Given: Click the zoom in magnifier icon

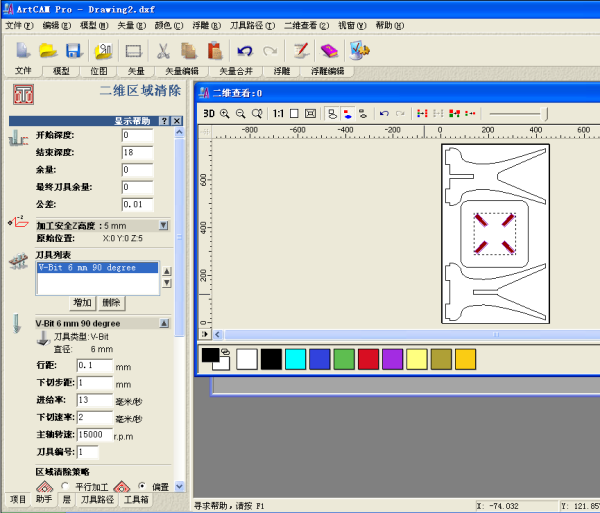Looking at the screenshot, I should coord(225,114).
